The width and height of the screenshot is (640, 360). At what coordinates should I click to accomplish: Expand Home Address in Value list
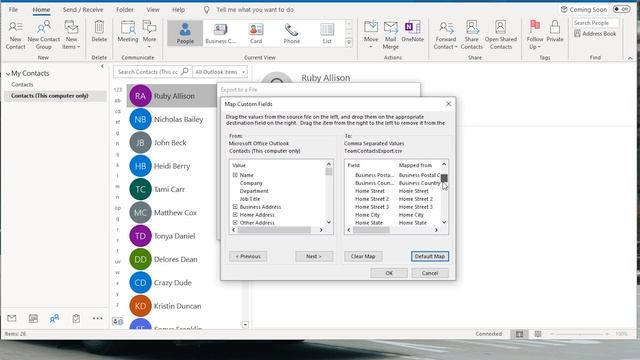pos(235,215)
